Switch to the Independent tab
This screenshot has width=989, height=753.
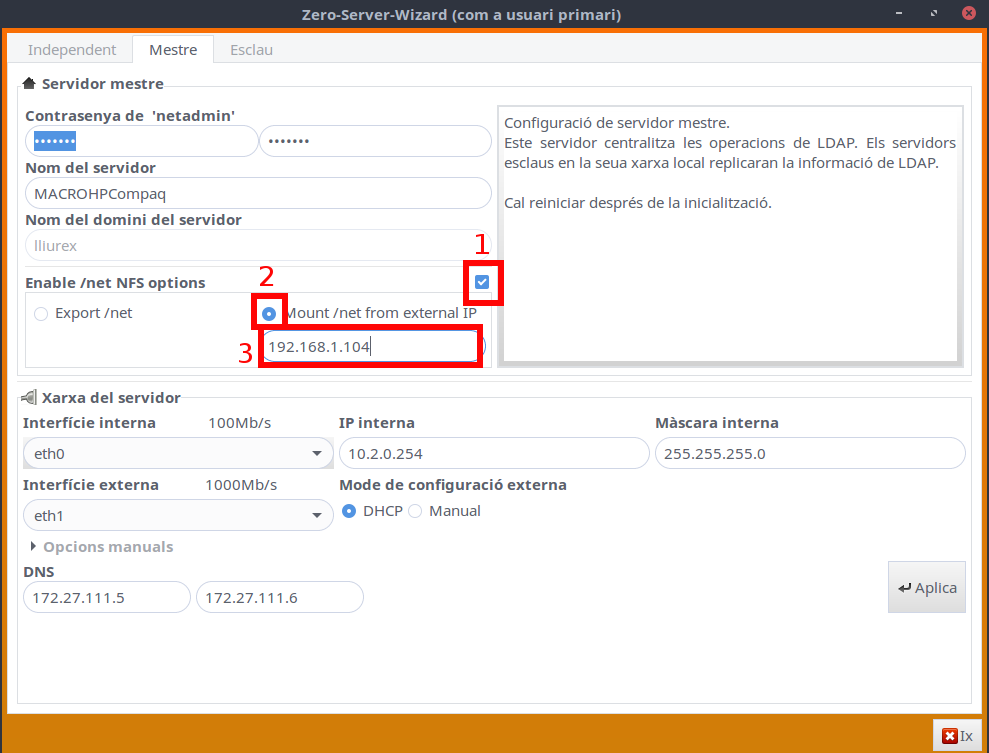[x=71, y=50]
